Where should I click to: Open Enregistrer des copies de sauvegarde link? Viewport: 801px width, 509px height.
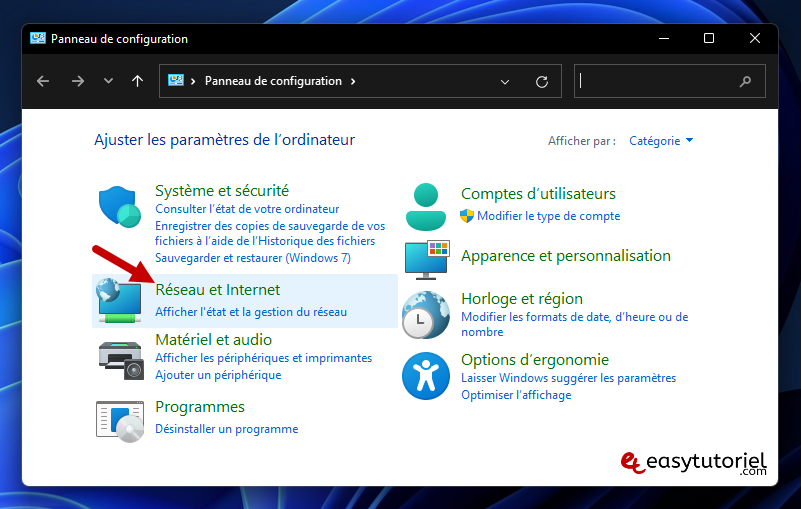coord(270,233)
